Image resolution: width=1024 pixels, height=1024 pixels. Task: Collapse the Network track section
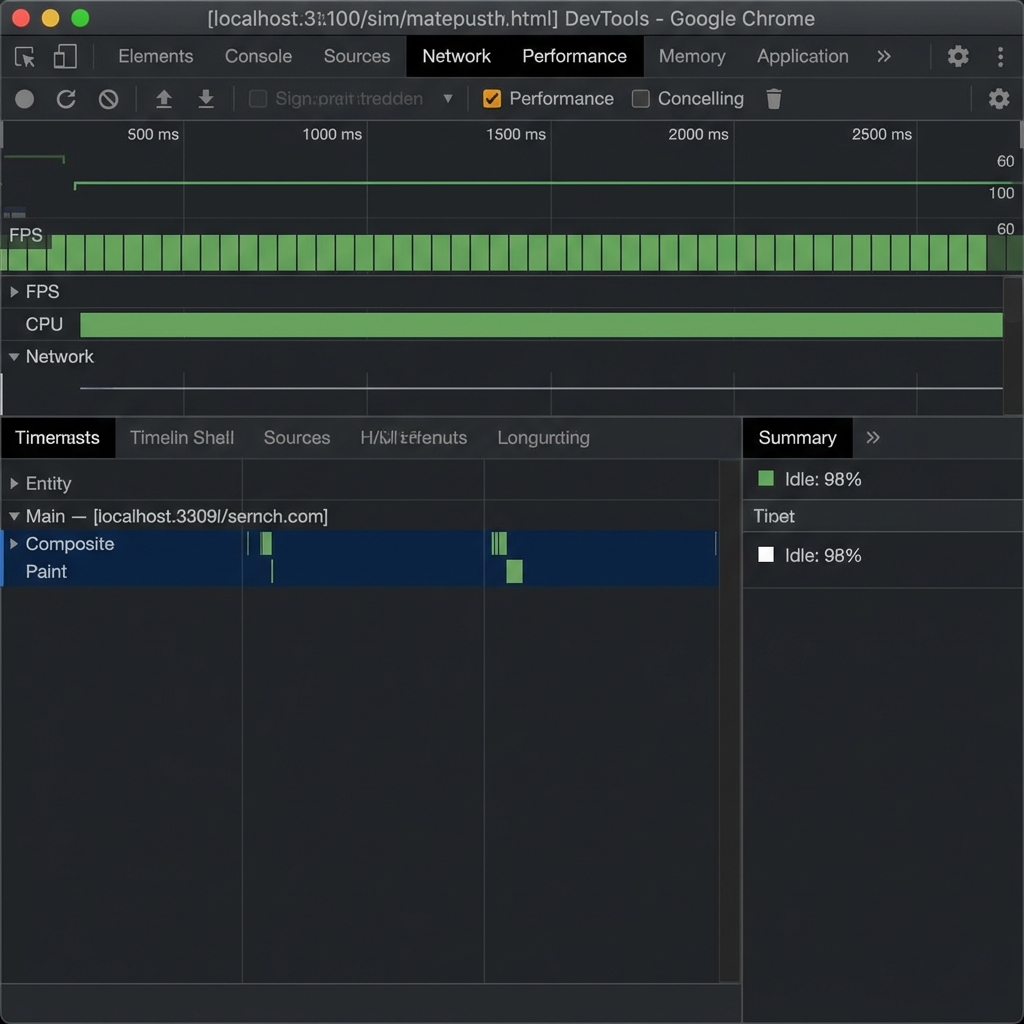[x=14, y=357]
